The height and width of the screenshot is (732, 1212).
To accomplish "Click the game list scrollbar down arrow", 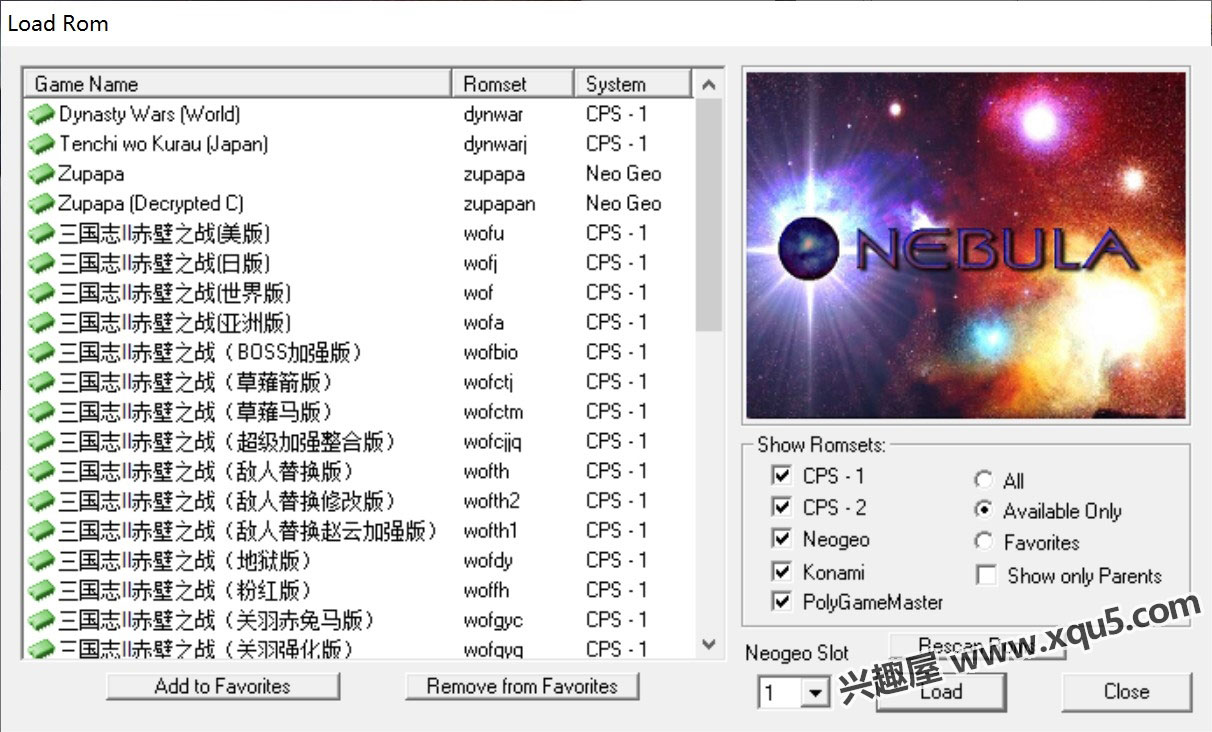I will coord(709,644).
